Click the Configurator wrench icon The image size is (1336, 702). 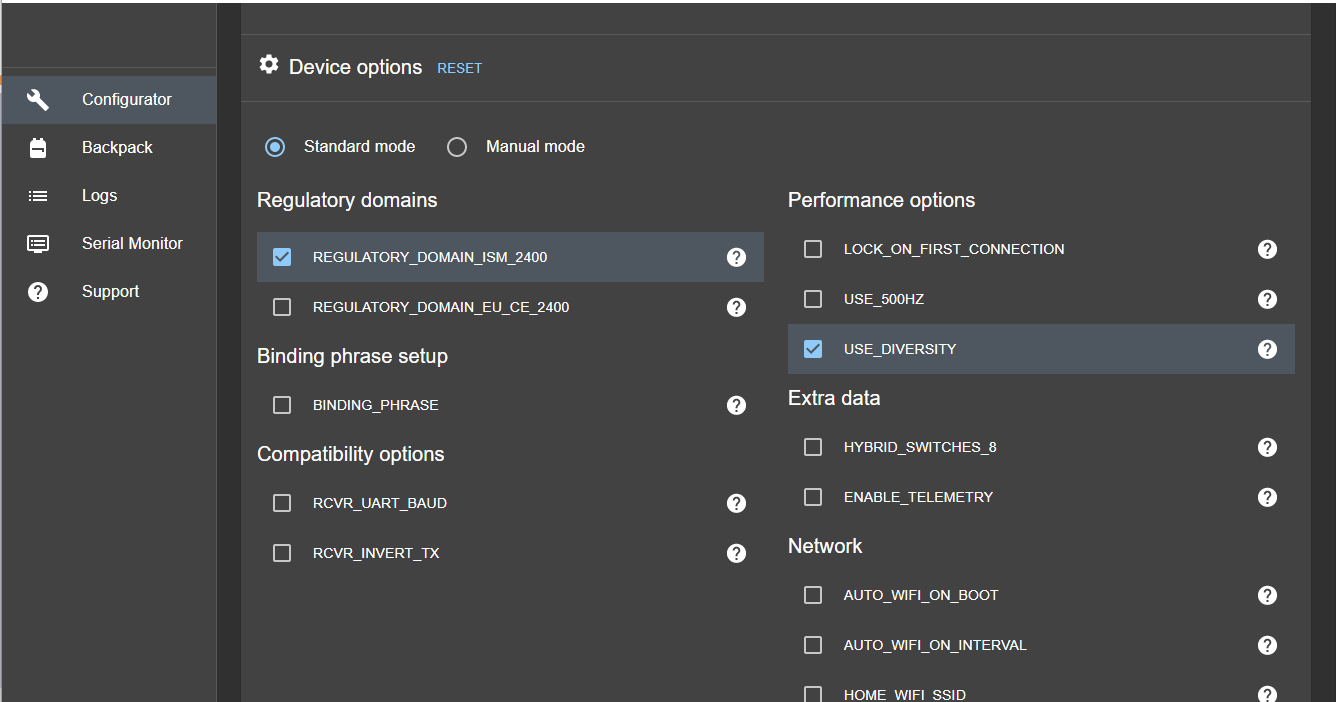click(x=38, y=100)
